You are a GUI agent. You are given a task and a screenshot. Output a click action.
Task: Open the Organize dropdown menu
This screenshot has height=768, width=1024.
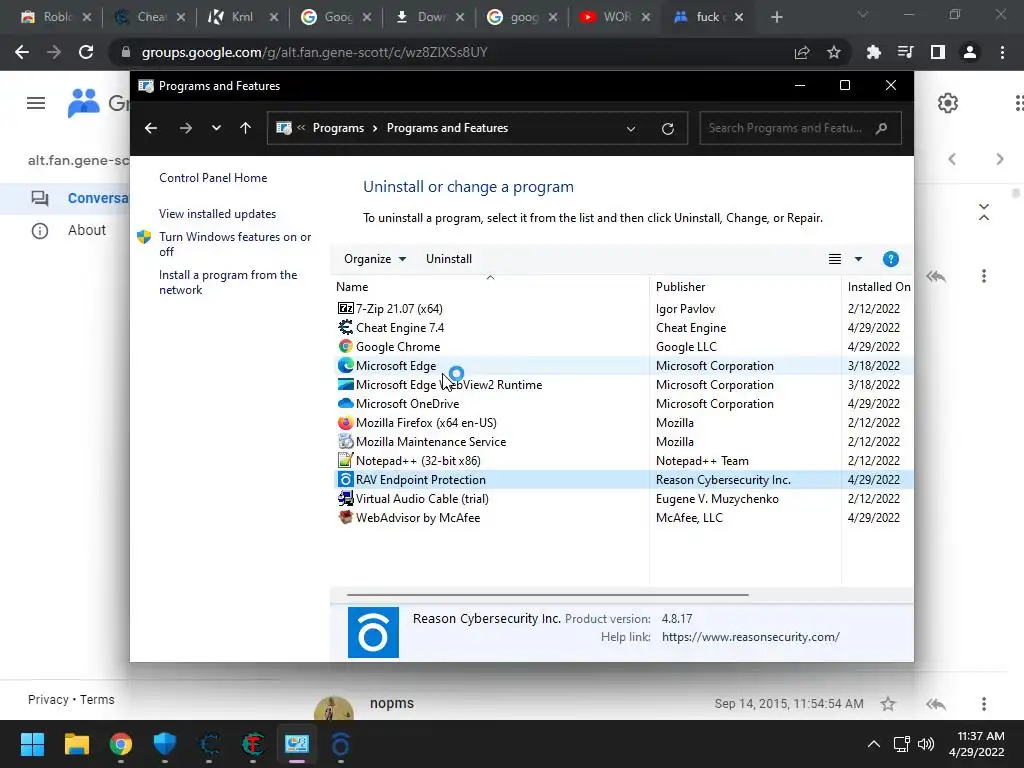click(x=375, y=259)
